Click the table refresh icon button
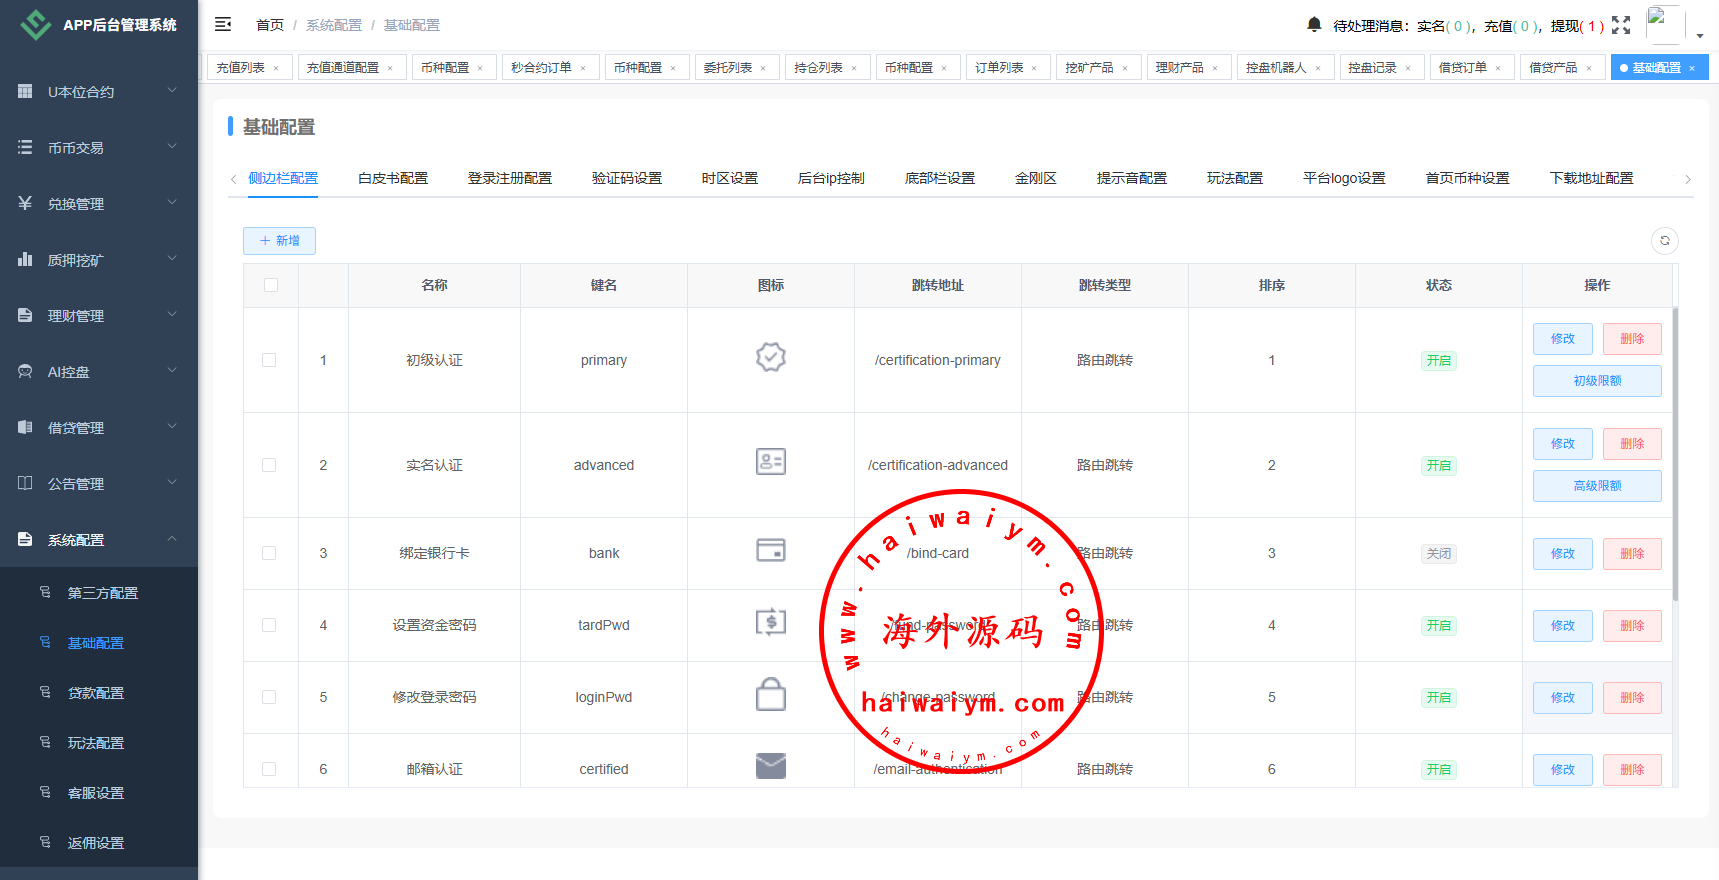1719x880 pixels. (1664, 240)
